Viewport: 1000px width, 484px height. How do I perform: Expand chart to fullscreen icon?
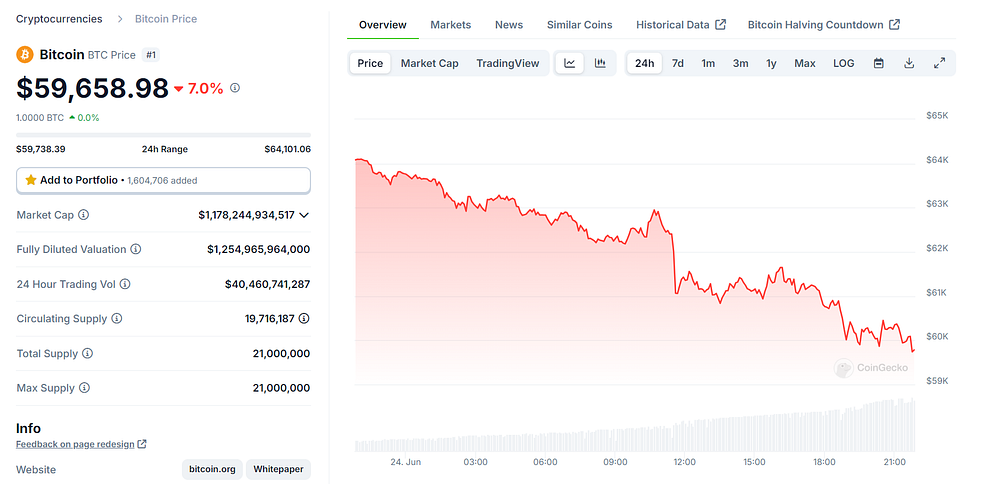(x=939, y=63)
